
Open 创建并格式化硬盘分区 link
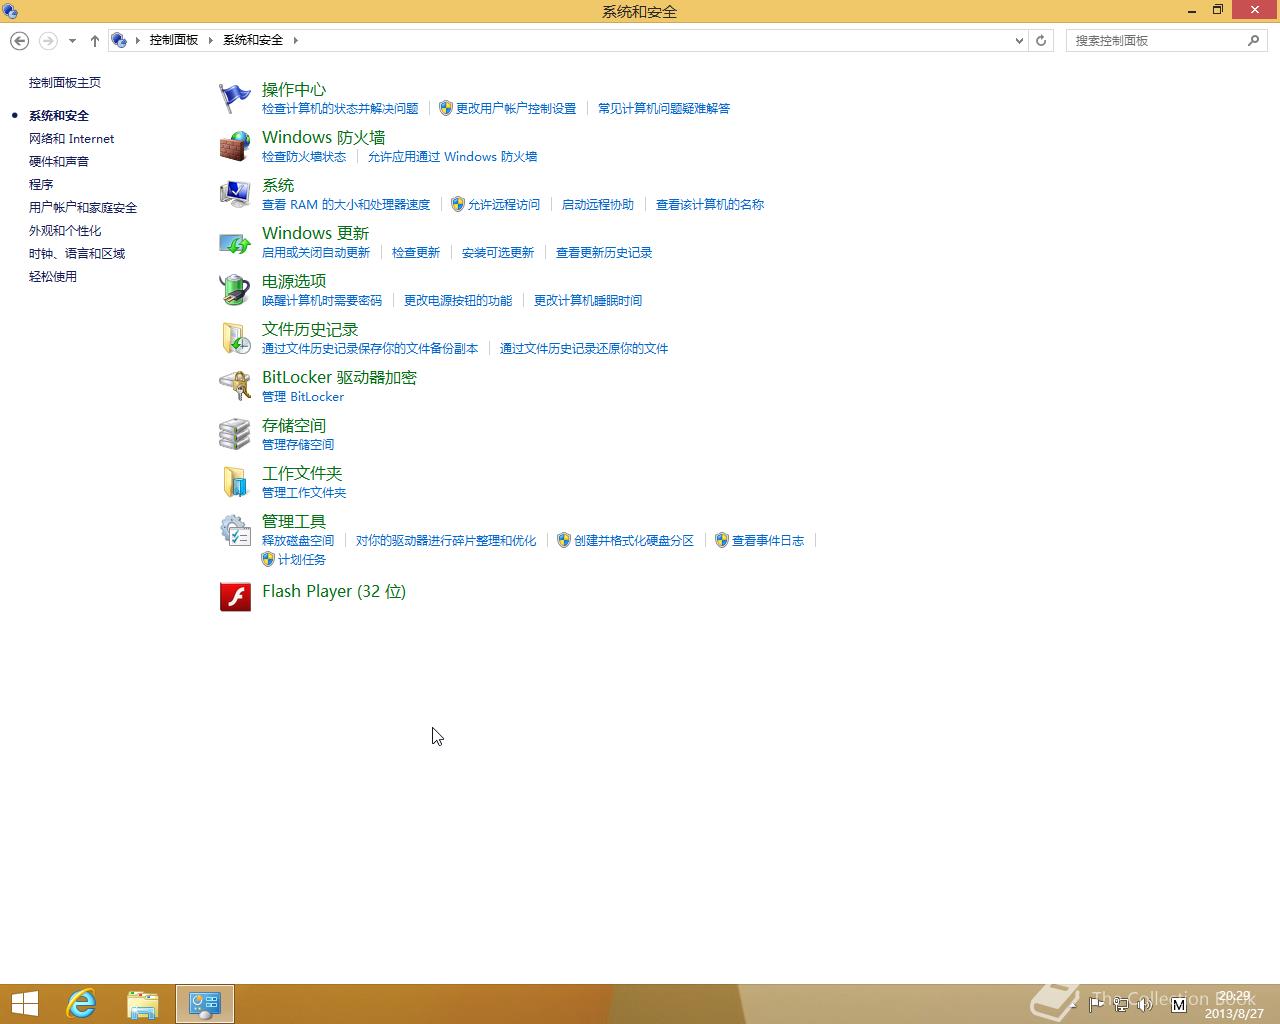pos(634,541)
